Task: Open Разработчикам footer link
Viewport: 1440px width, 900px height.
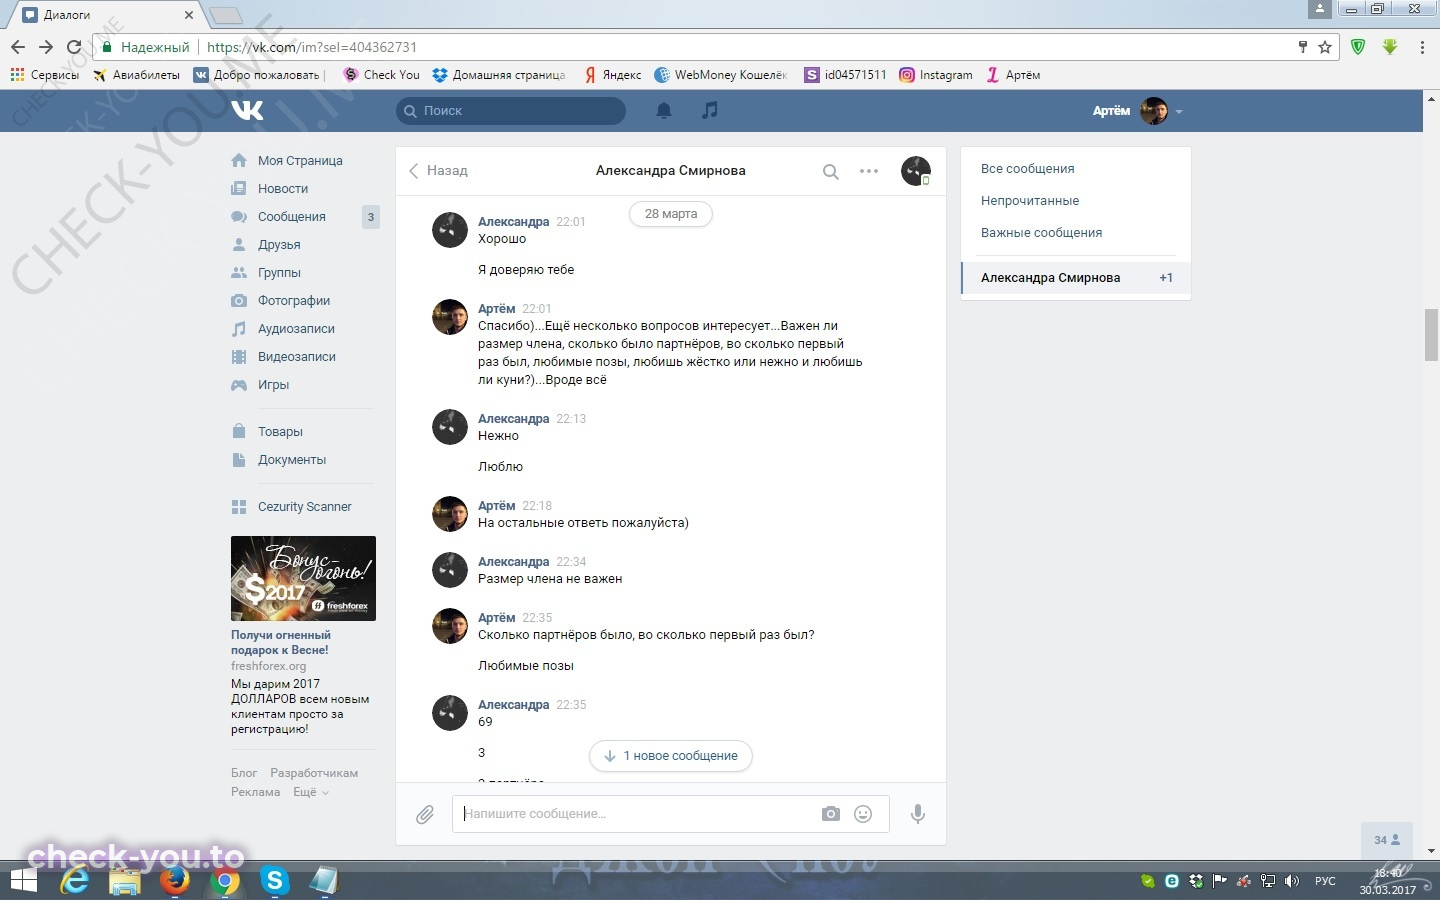Action: pyautogui.click(x=314, y=773)
